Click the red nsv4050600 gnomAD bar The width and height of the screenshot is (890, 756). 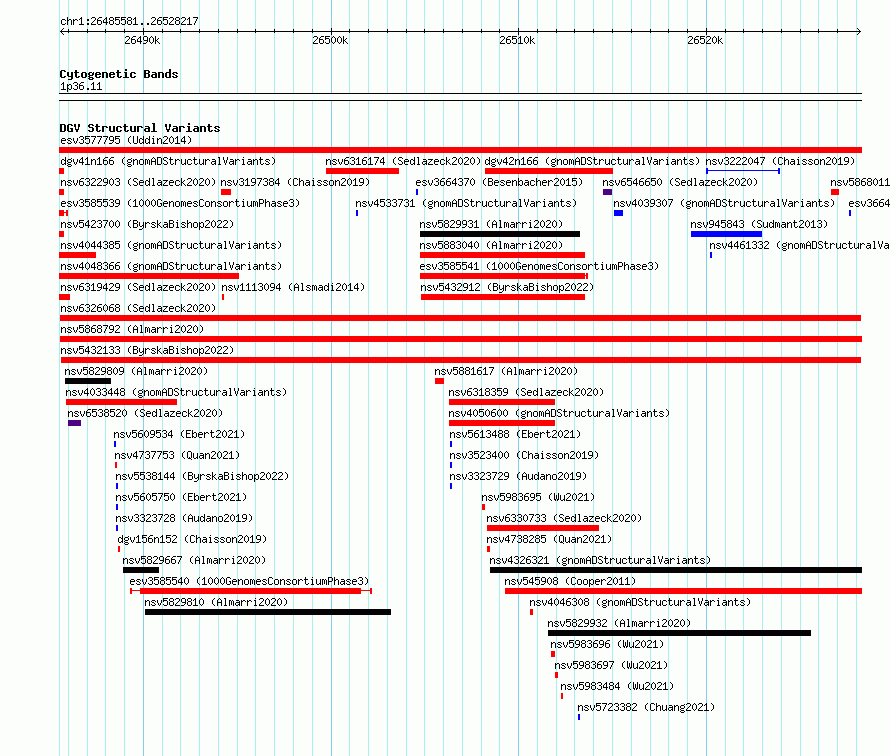click(502, 423)
